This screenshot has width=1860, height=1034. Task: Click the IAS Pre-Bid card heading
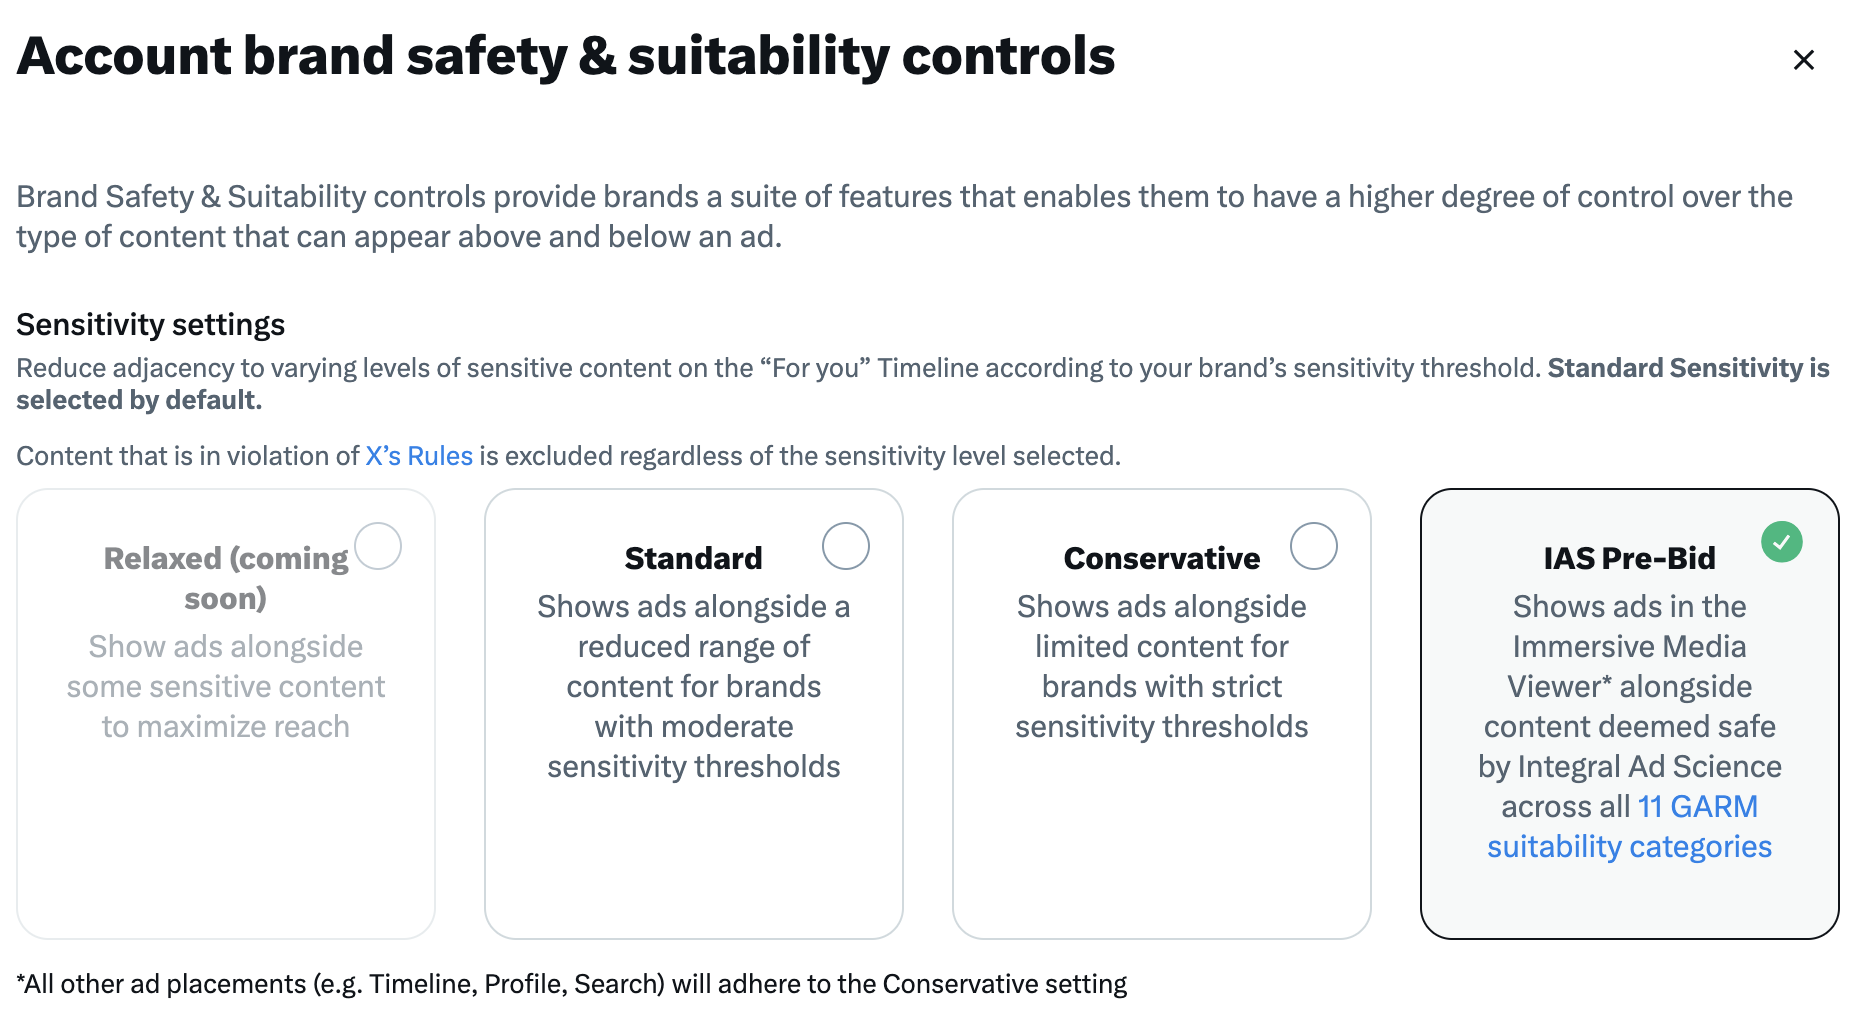pyautogui.click(x=1629, y=558)
